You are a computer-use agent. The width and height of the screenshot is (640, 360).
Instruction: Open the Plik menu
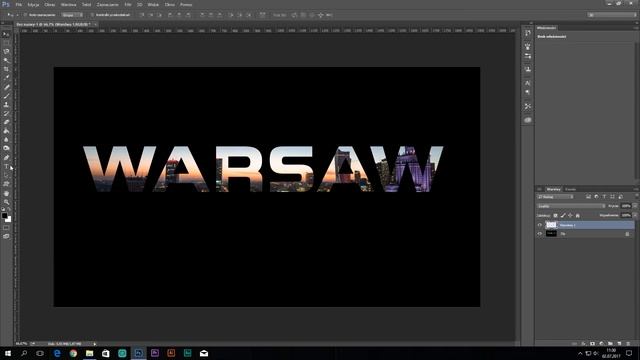click(x=19, y=5)
